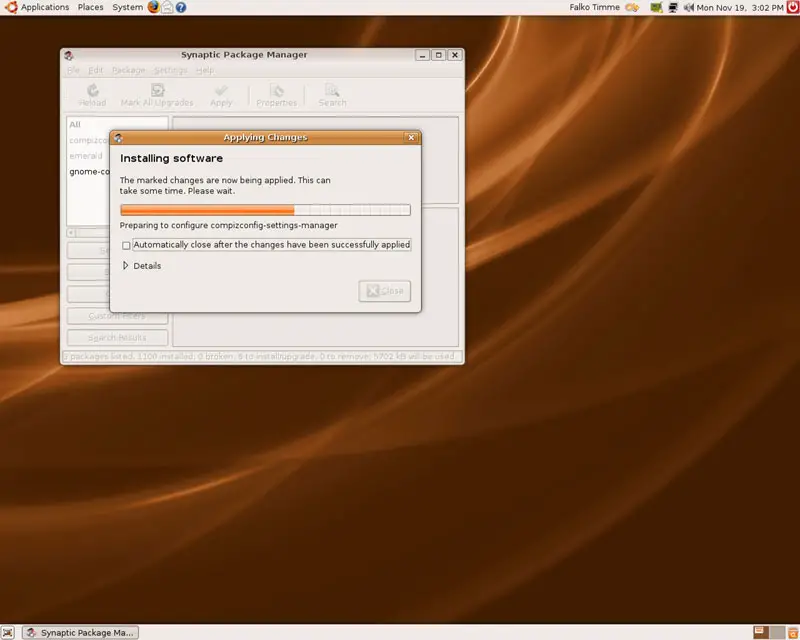Click the update notifier icon next to Falko Timme
Viewport: 800px width, 640px height.
[x=632, y=7]
